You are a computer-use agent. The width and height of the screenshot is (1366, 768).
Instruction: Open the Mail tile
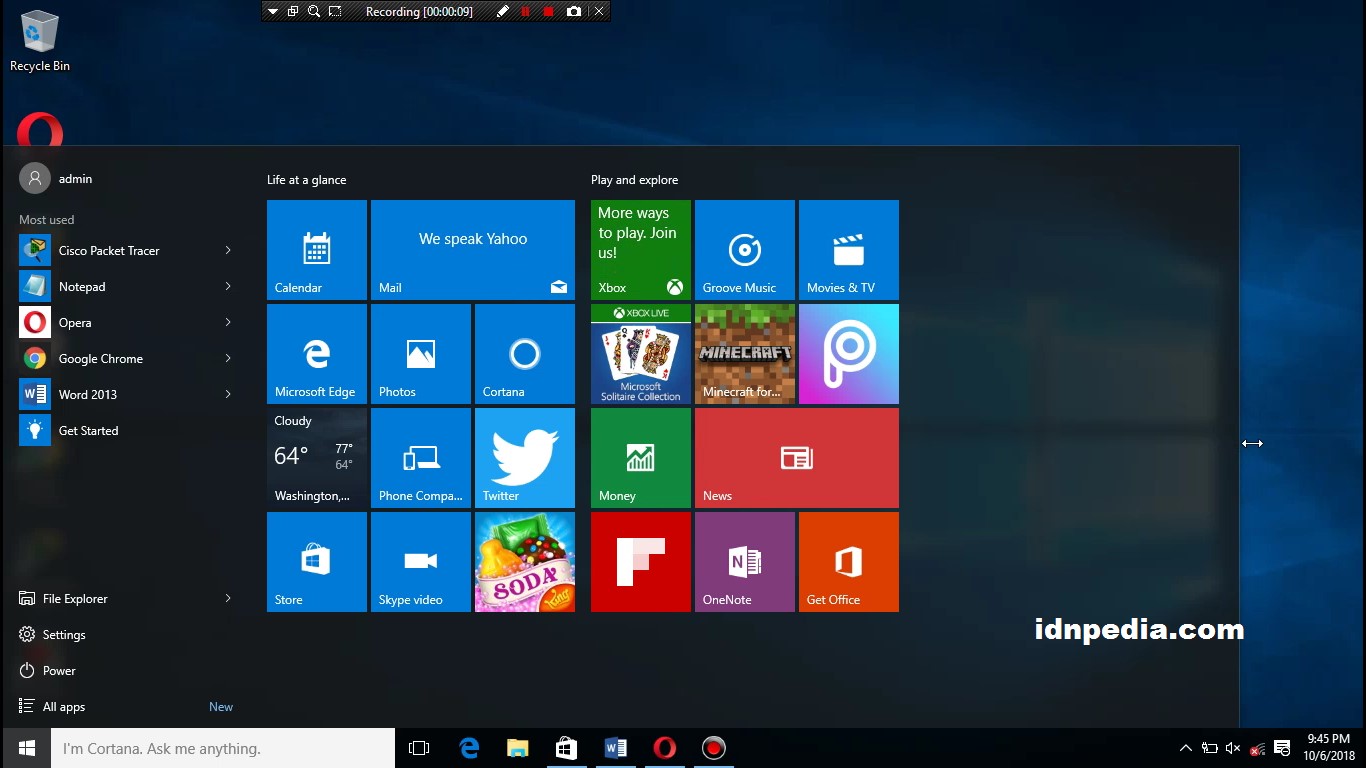[x=473, y=250]
